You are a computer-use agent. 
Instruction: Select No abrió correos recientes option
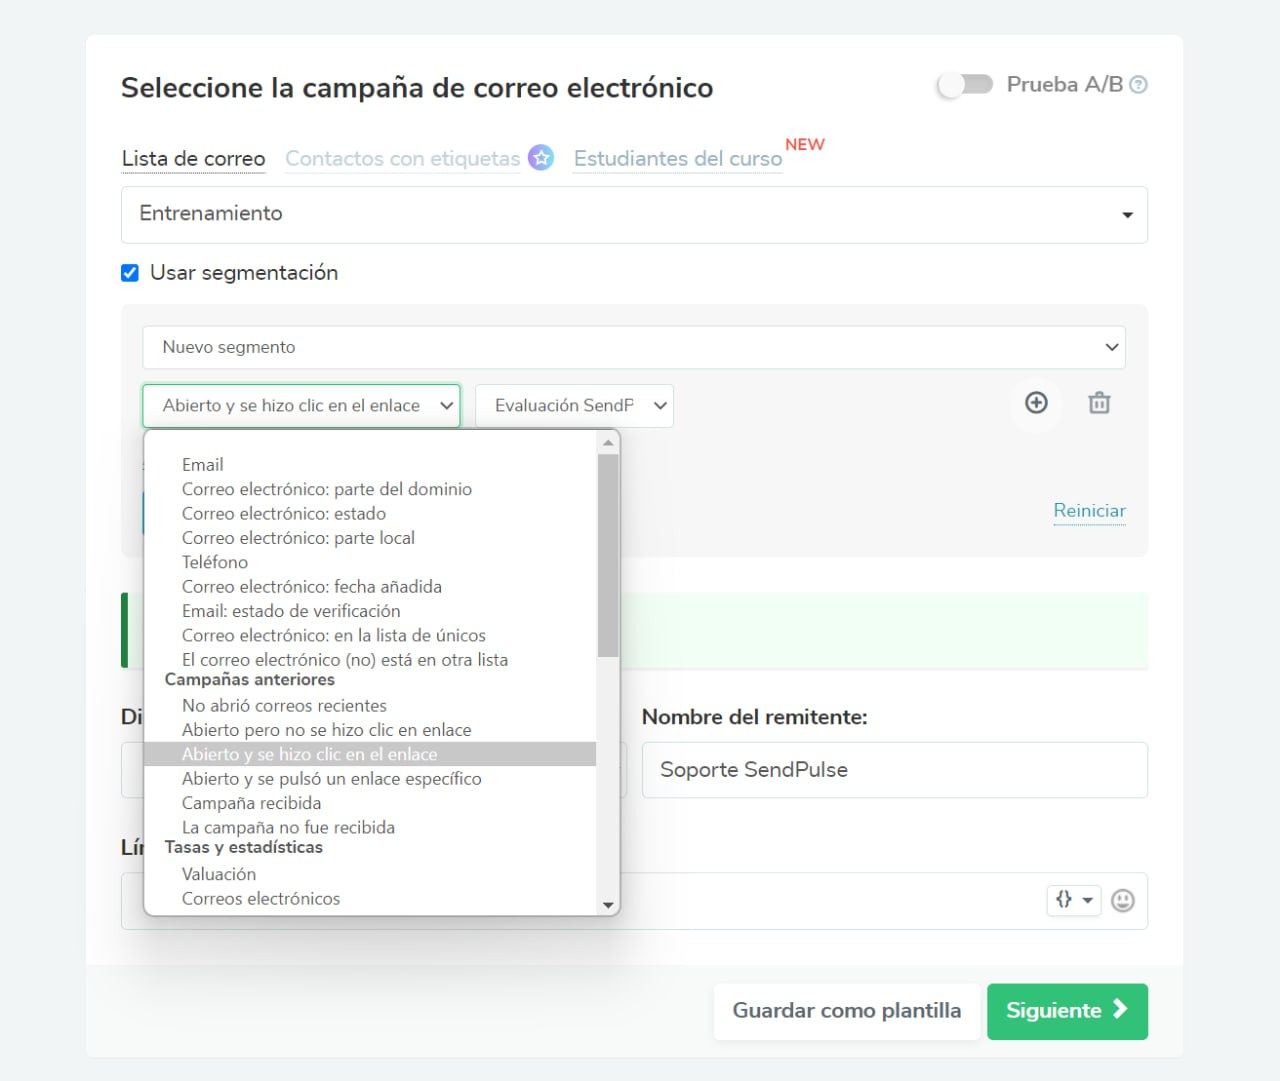tap(370, 706)
